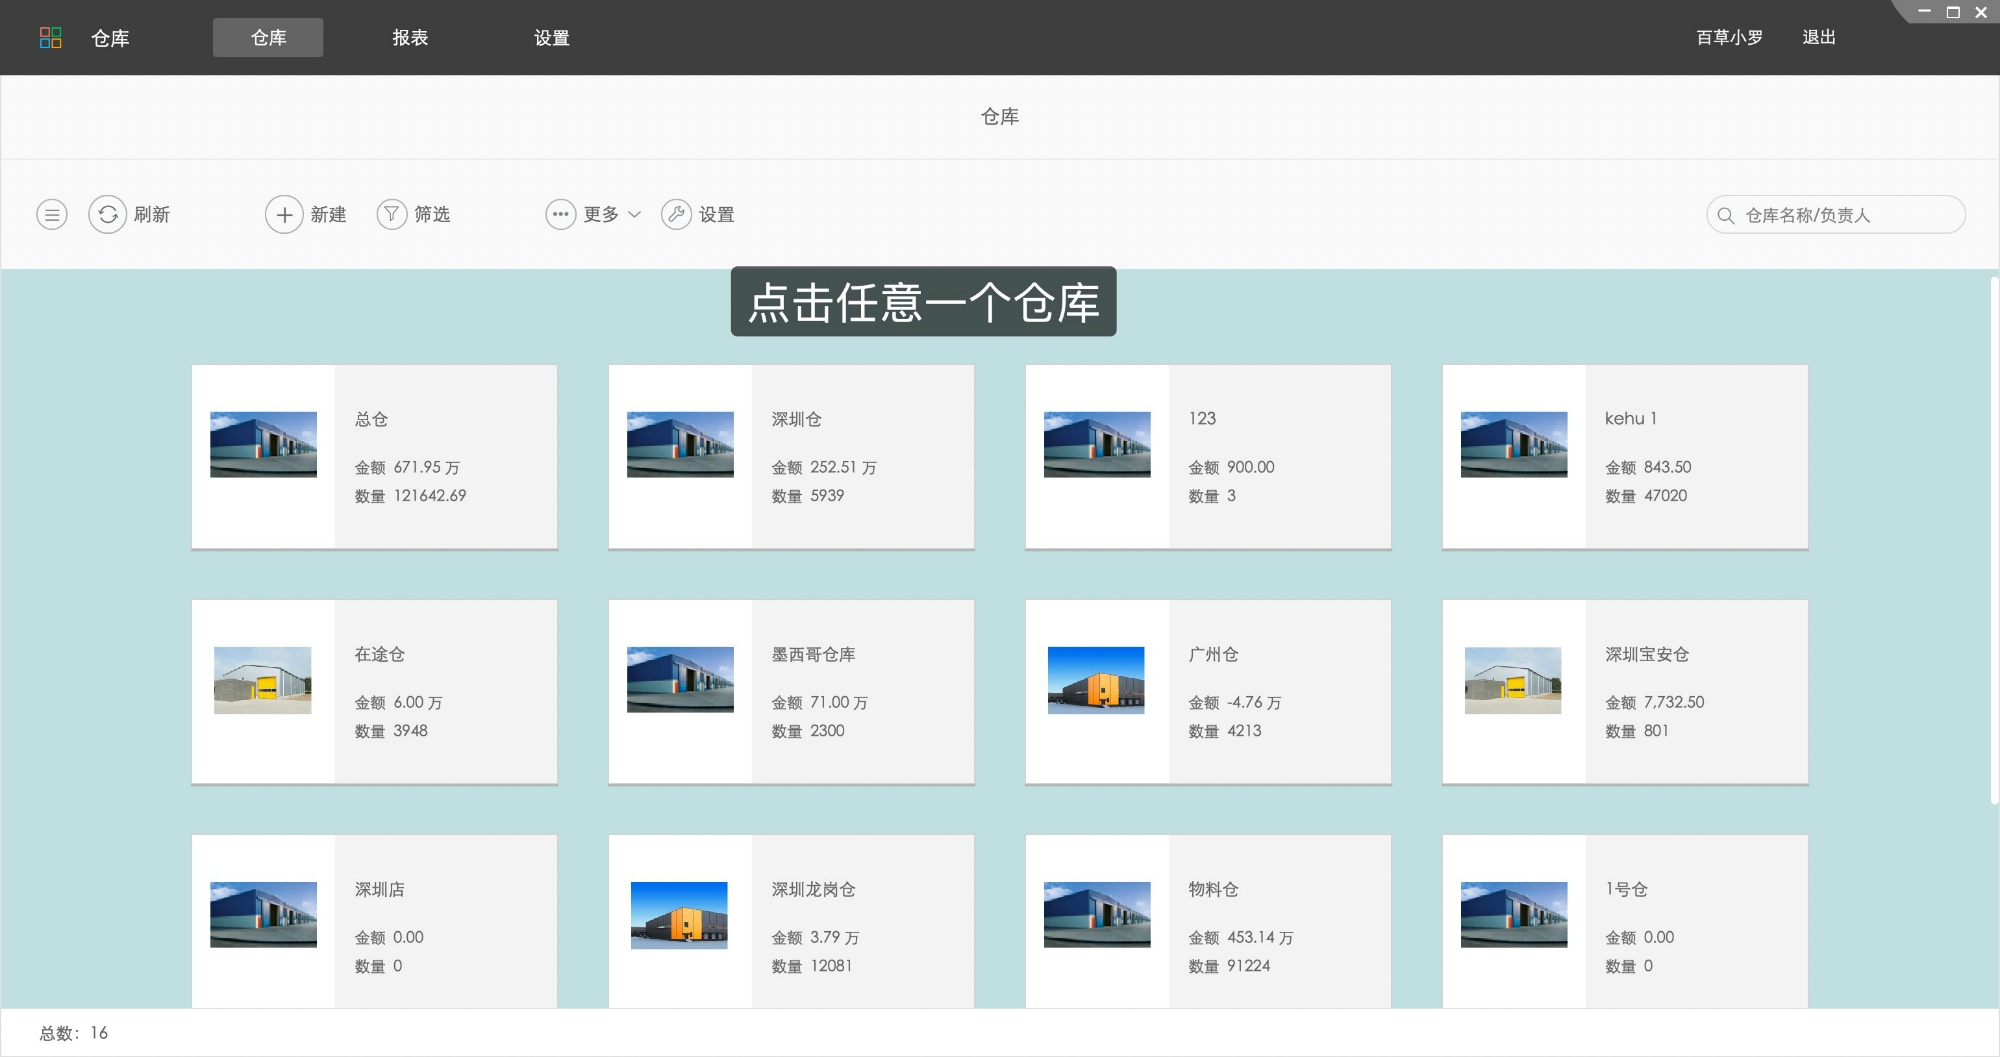Viewport: 2000px width, 1057px height.
Task: Minimize the application window
Action: [1924, 12]
